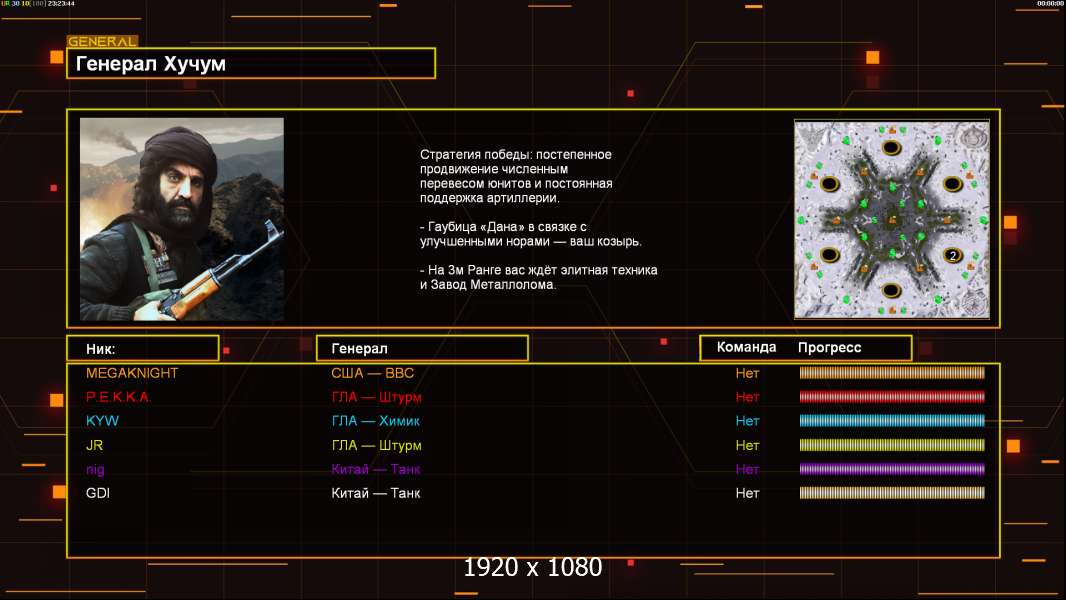Select player MEGAKNIGHT in the list
The width and height of the screenshot is (1066, 600).
(132, 373)
